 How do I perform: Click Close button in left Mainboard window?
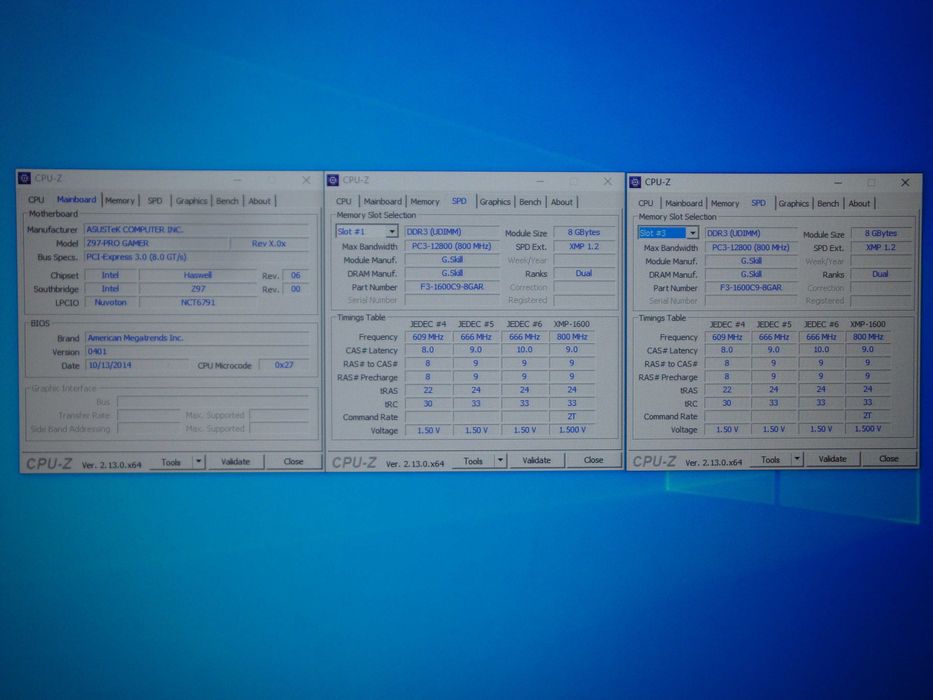(x=293, y=461)
